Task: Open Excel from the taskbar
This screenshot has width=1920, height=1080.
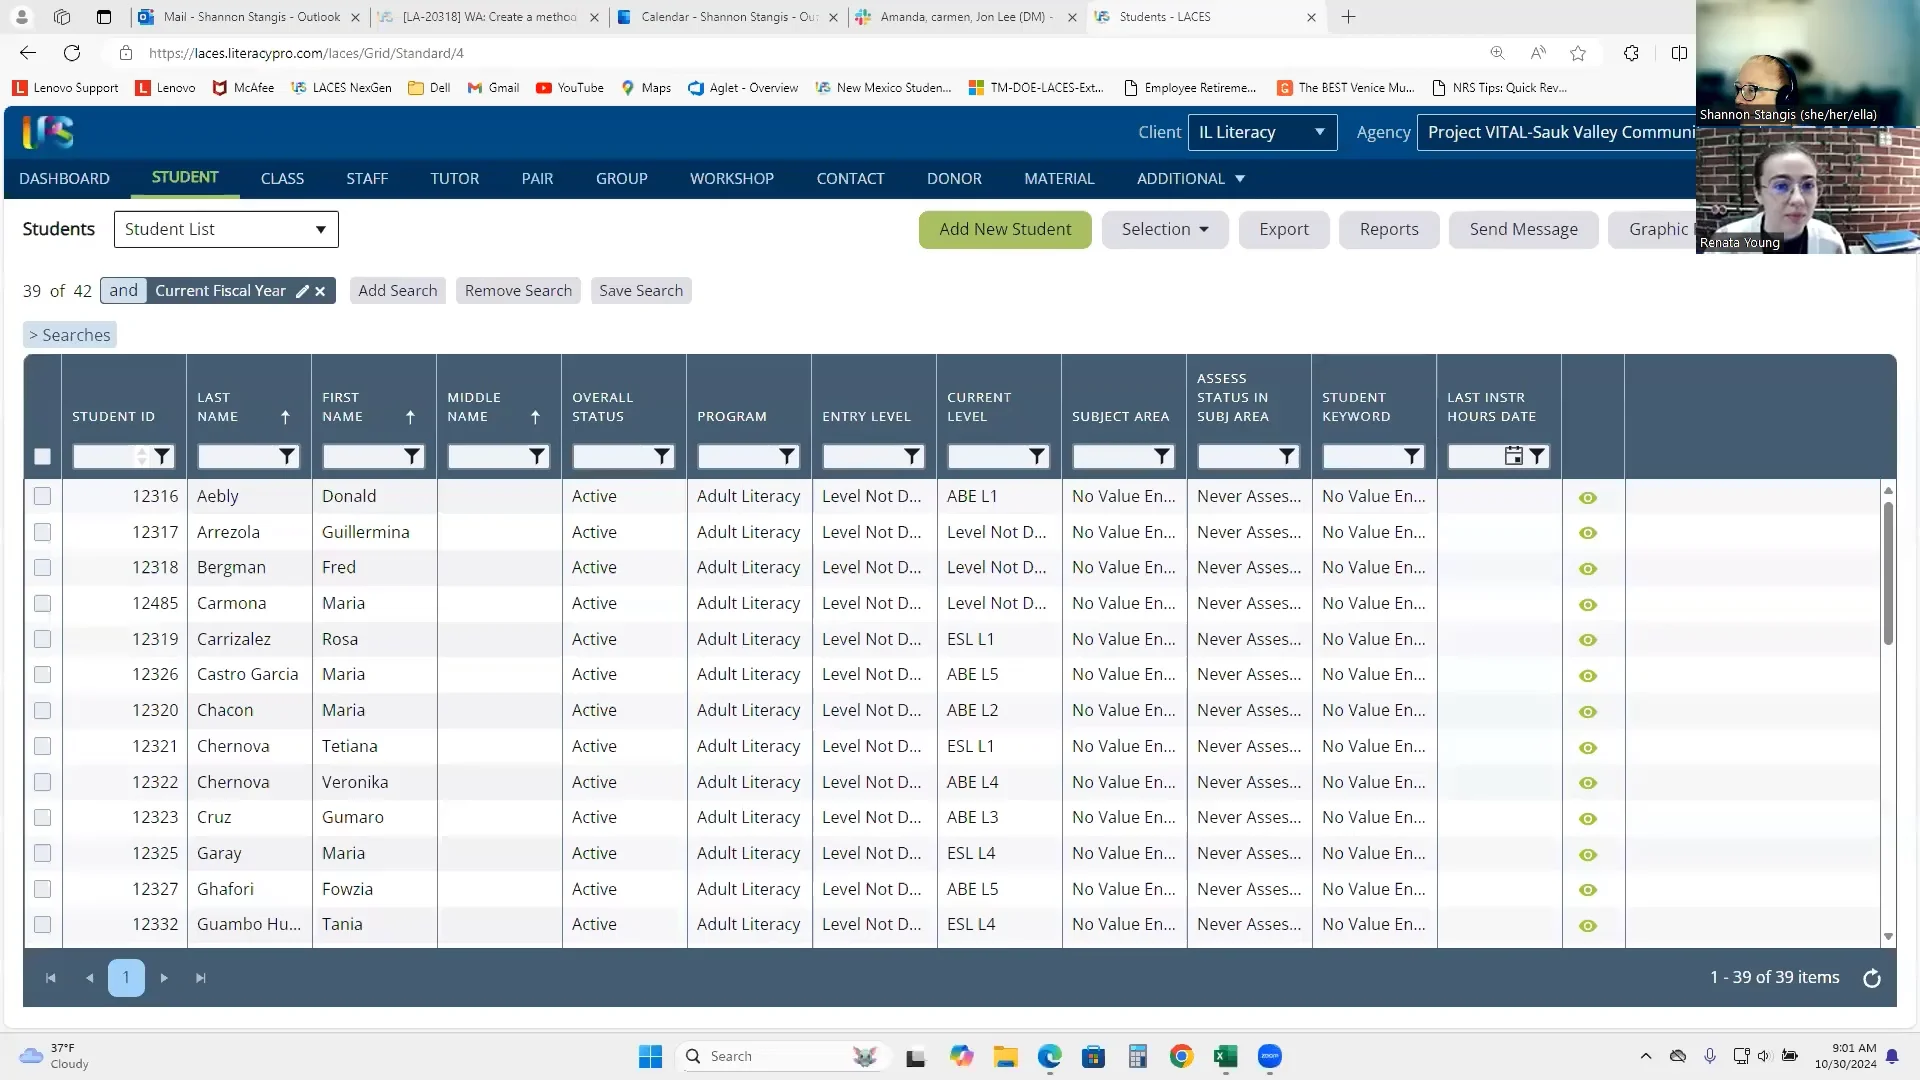Action: [1225, 1057]
